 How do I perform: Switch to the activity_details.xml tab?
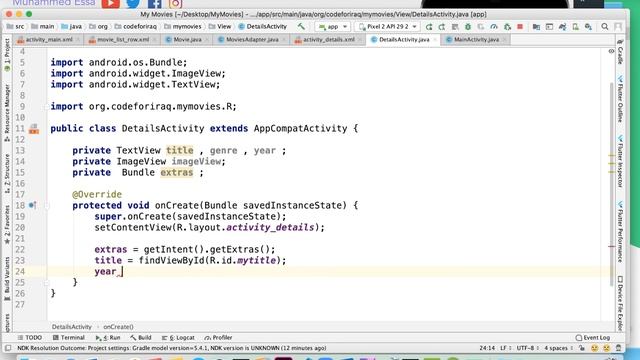329,40
